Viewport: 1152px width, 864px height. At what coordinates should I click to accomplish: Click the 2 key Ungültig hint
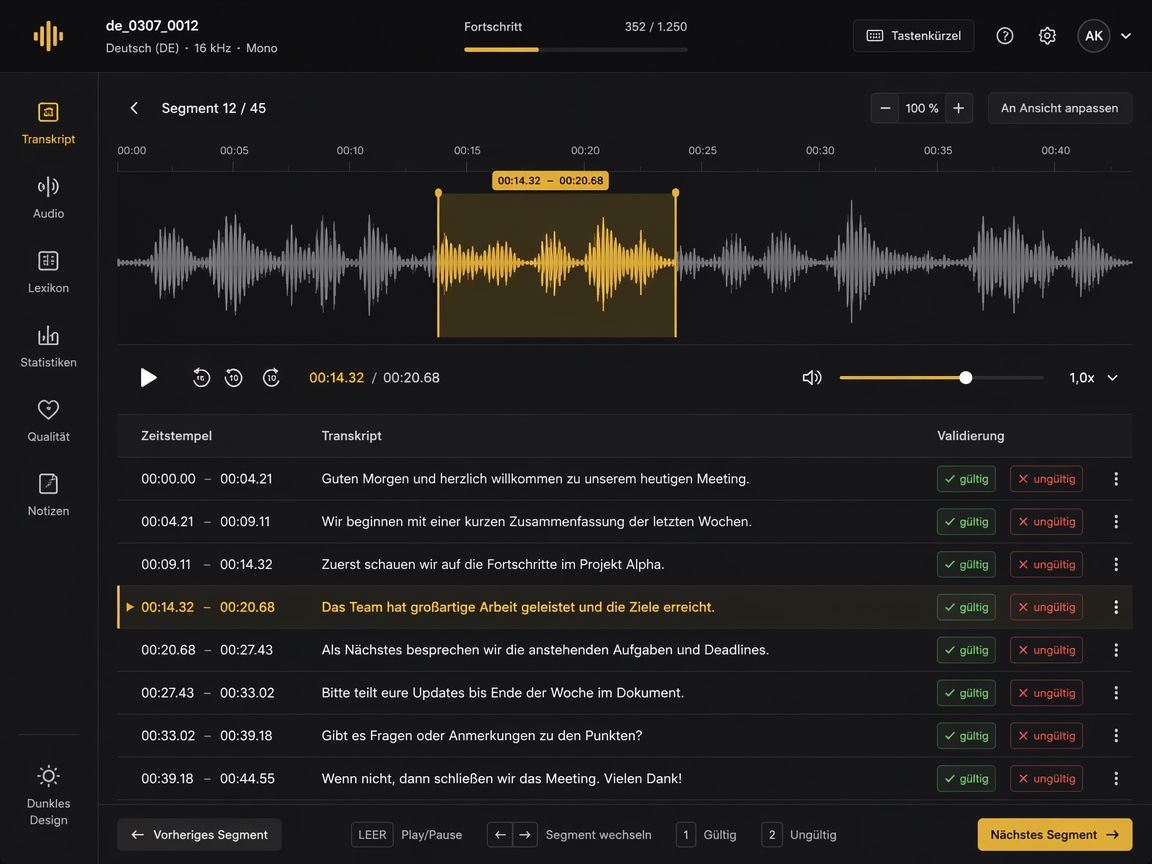[x=771, y=835]
